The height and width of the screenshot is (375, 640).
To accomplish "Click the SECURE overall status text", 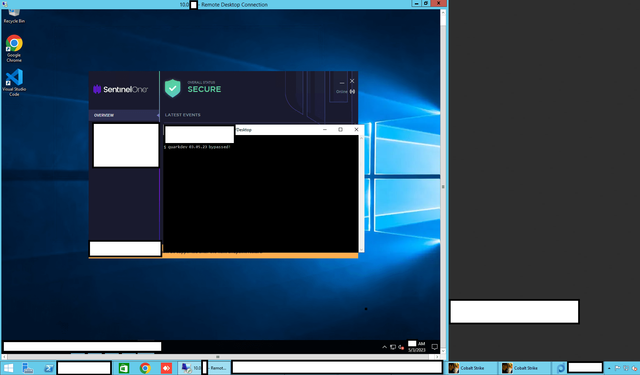I will 204,89.
